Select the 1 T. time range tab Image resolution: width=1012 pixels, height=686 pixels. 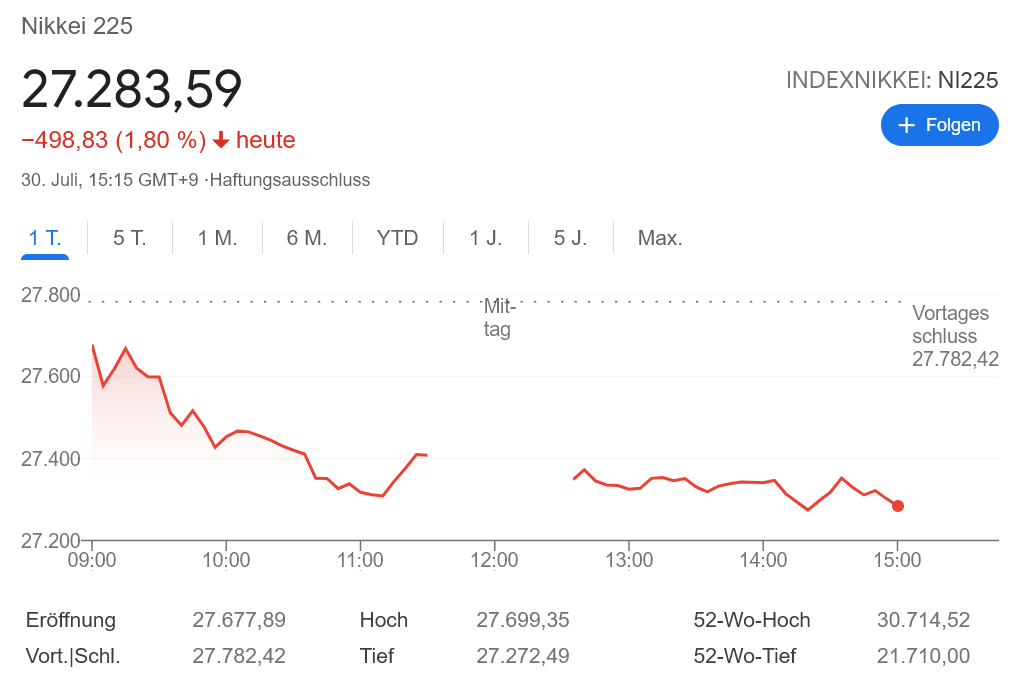[45, 238]
